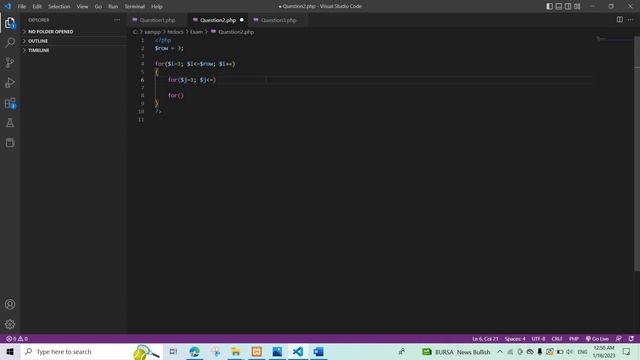
Task: Click the feedback icon in status bar
Action: click(618, 339)
